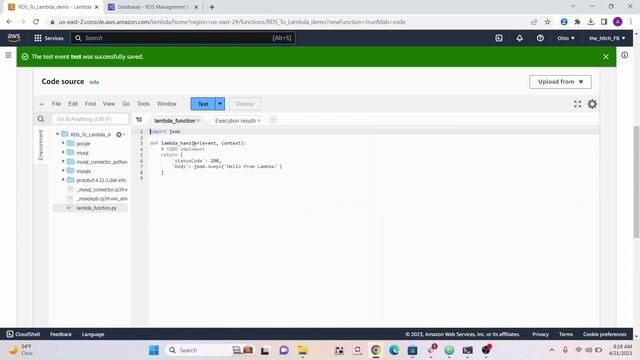Click the tab list icon left of lambda_function tab
640x360 pixels.
point(139,120)
